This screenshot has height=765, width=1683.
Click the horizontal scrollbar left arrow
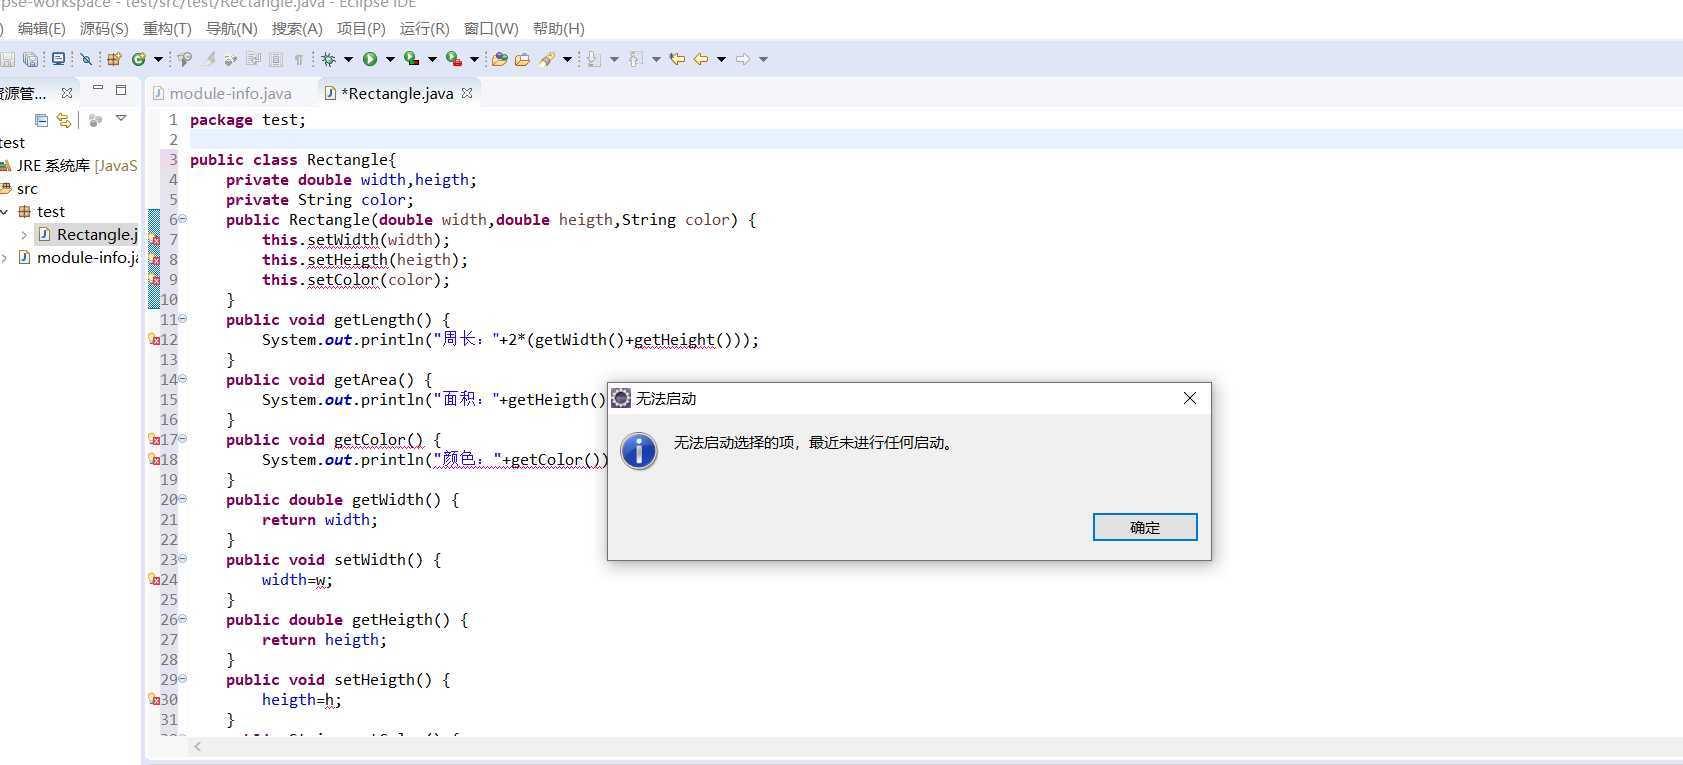pyautogui.click(x=198, y=746)
